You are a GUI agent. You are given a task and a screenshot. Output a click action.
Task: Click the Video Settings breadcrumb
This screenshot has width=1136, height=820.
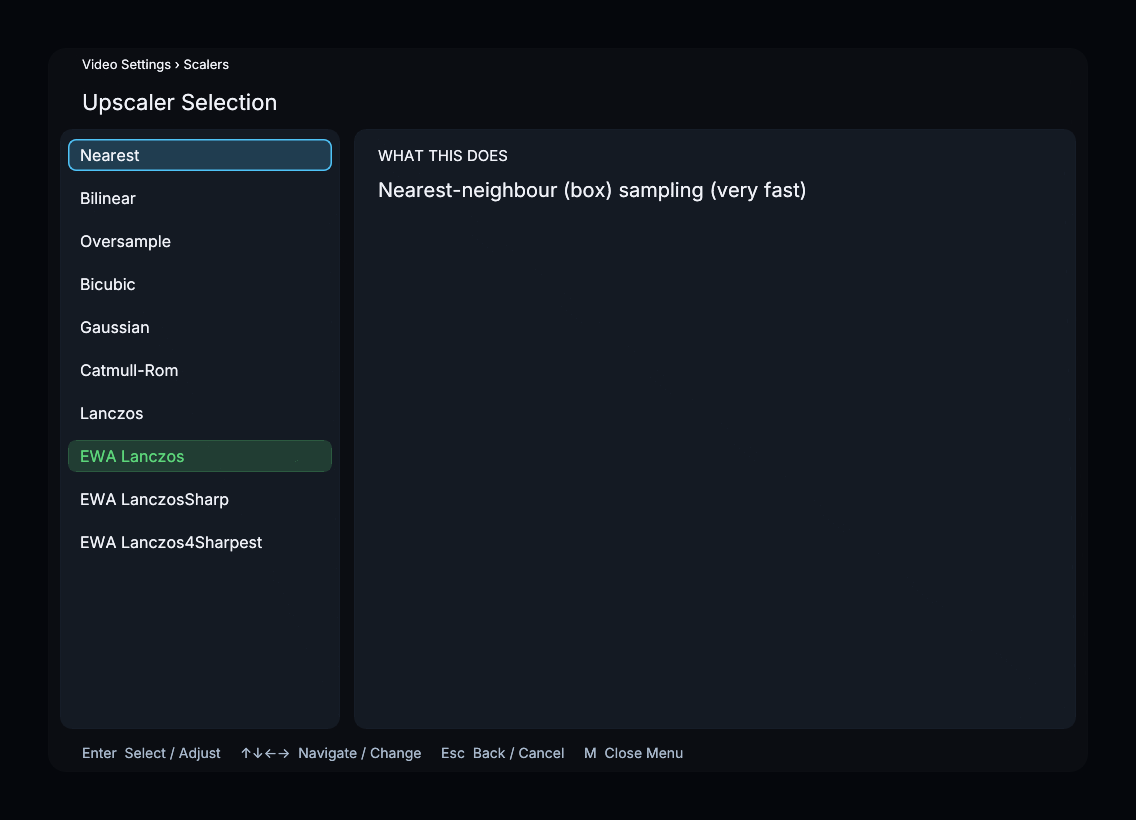pos(126,64)
